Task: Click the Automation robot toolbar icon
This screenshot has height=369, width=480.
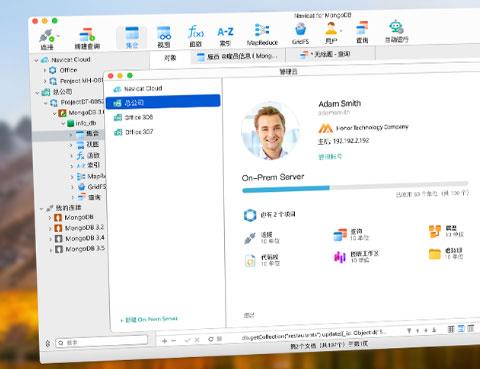Action: pos(396,27)
